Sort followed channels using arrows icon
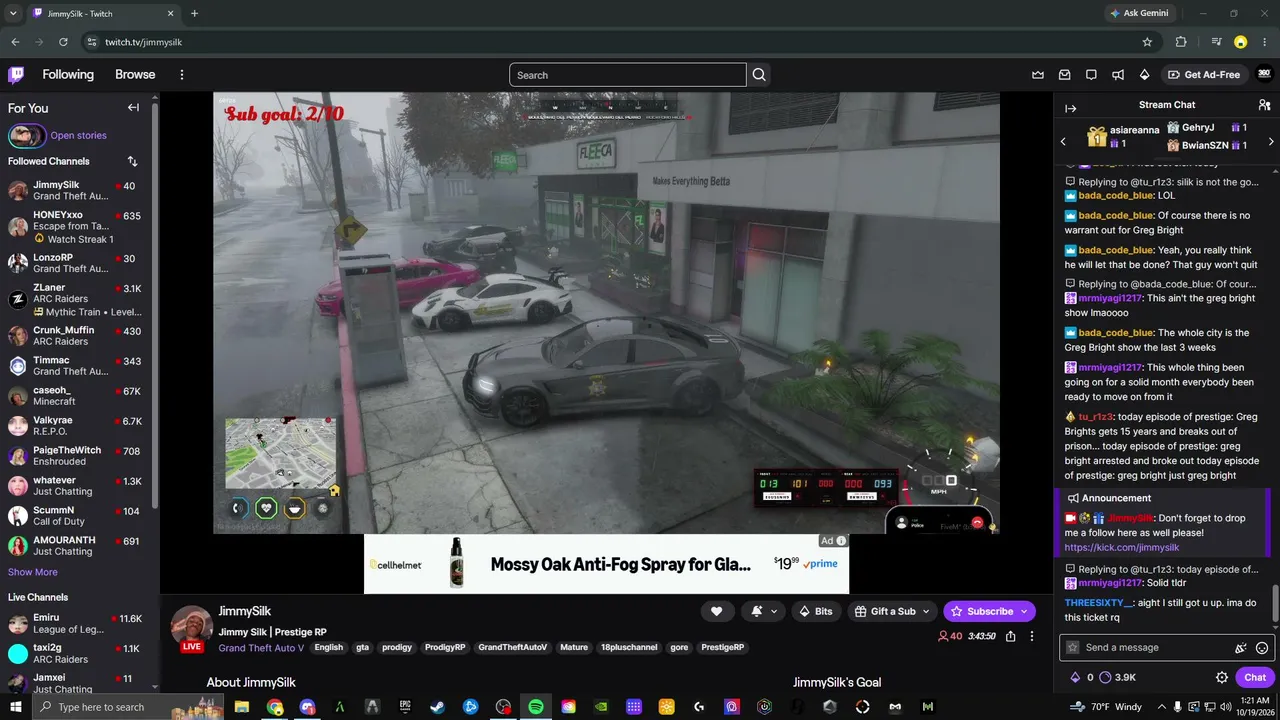Screen dimensions: 1280x720 [x=132, y=161]
